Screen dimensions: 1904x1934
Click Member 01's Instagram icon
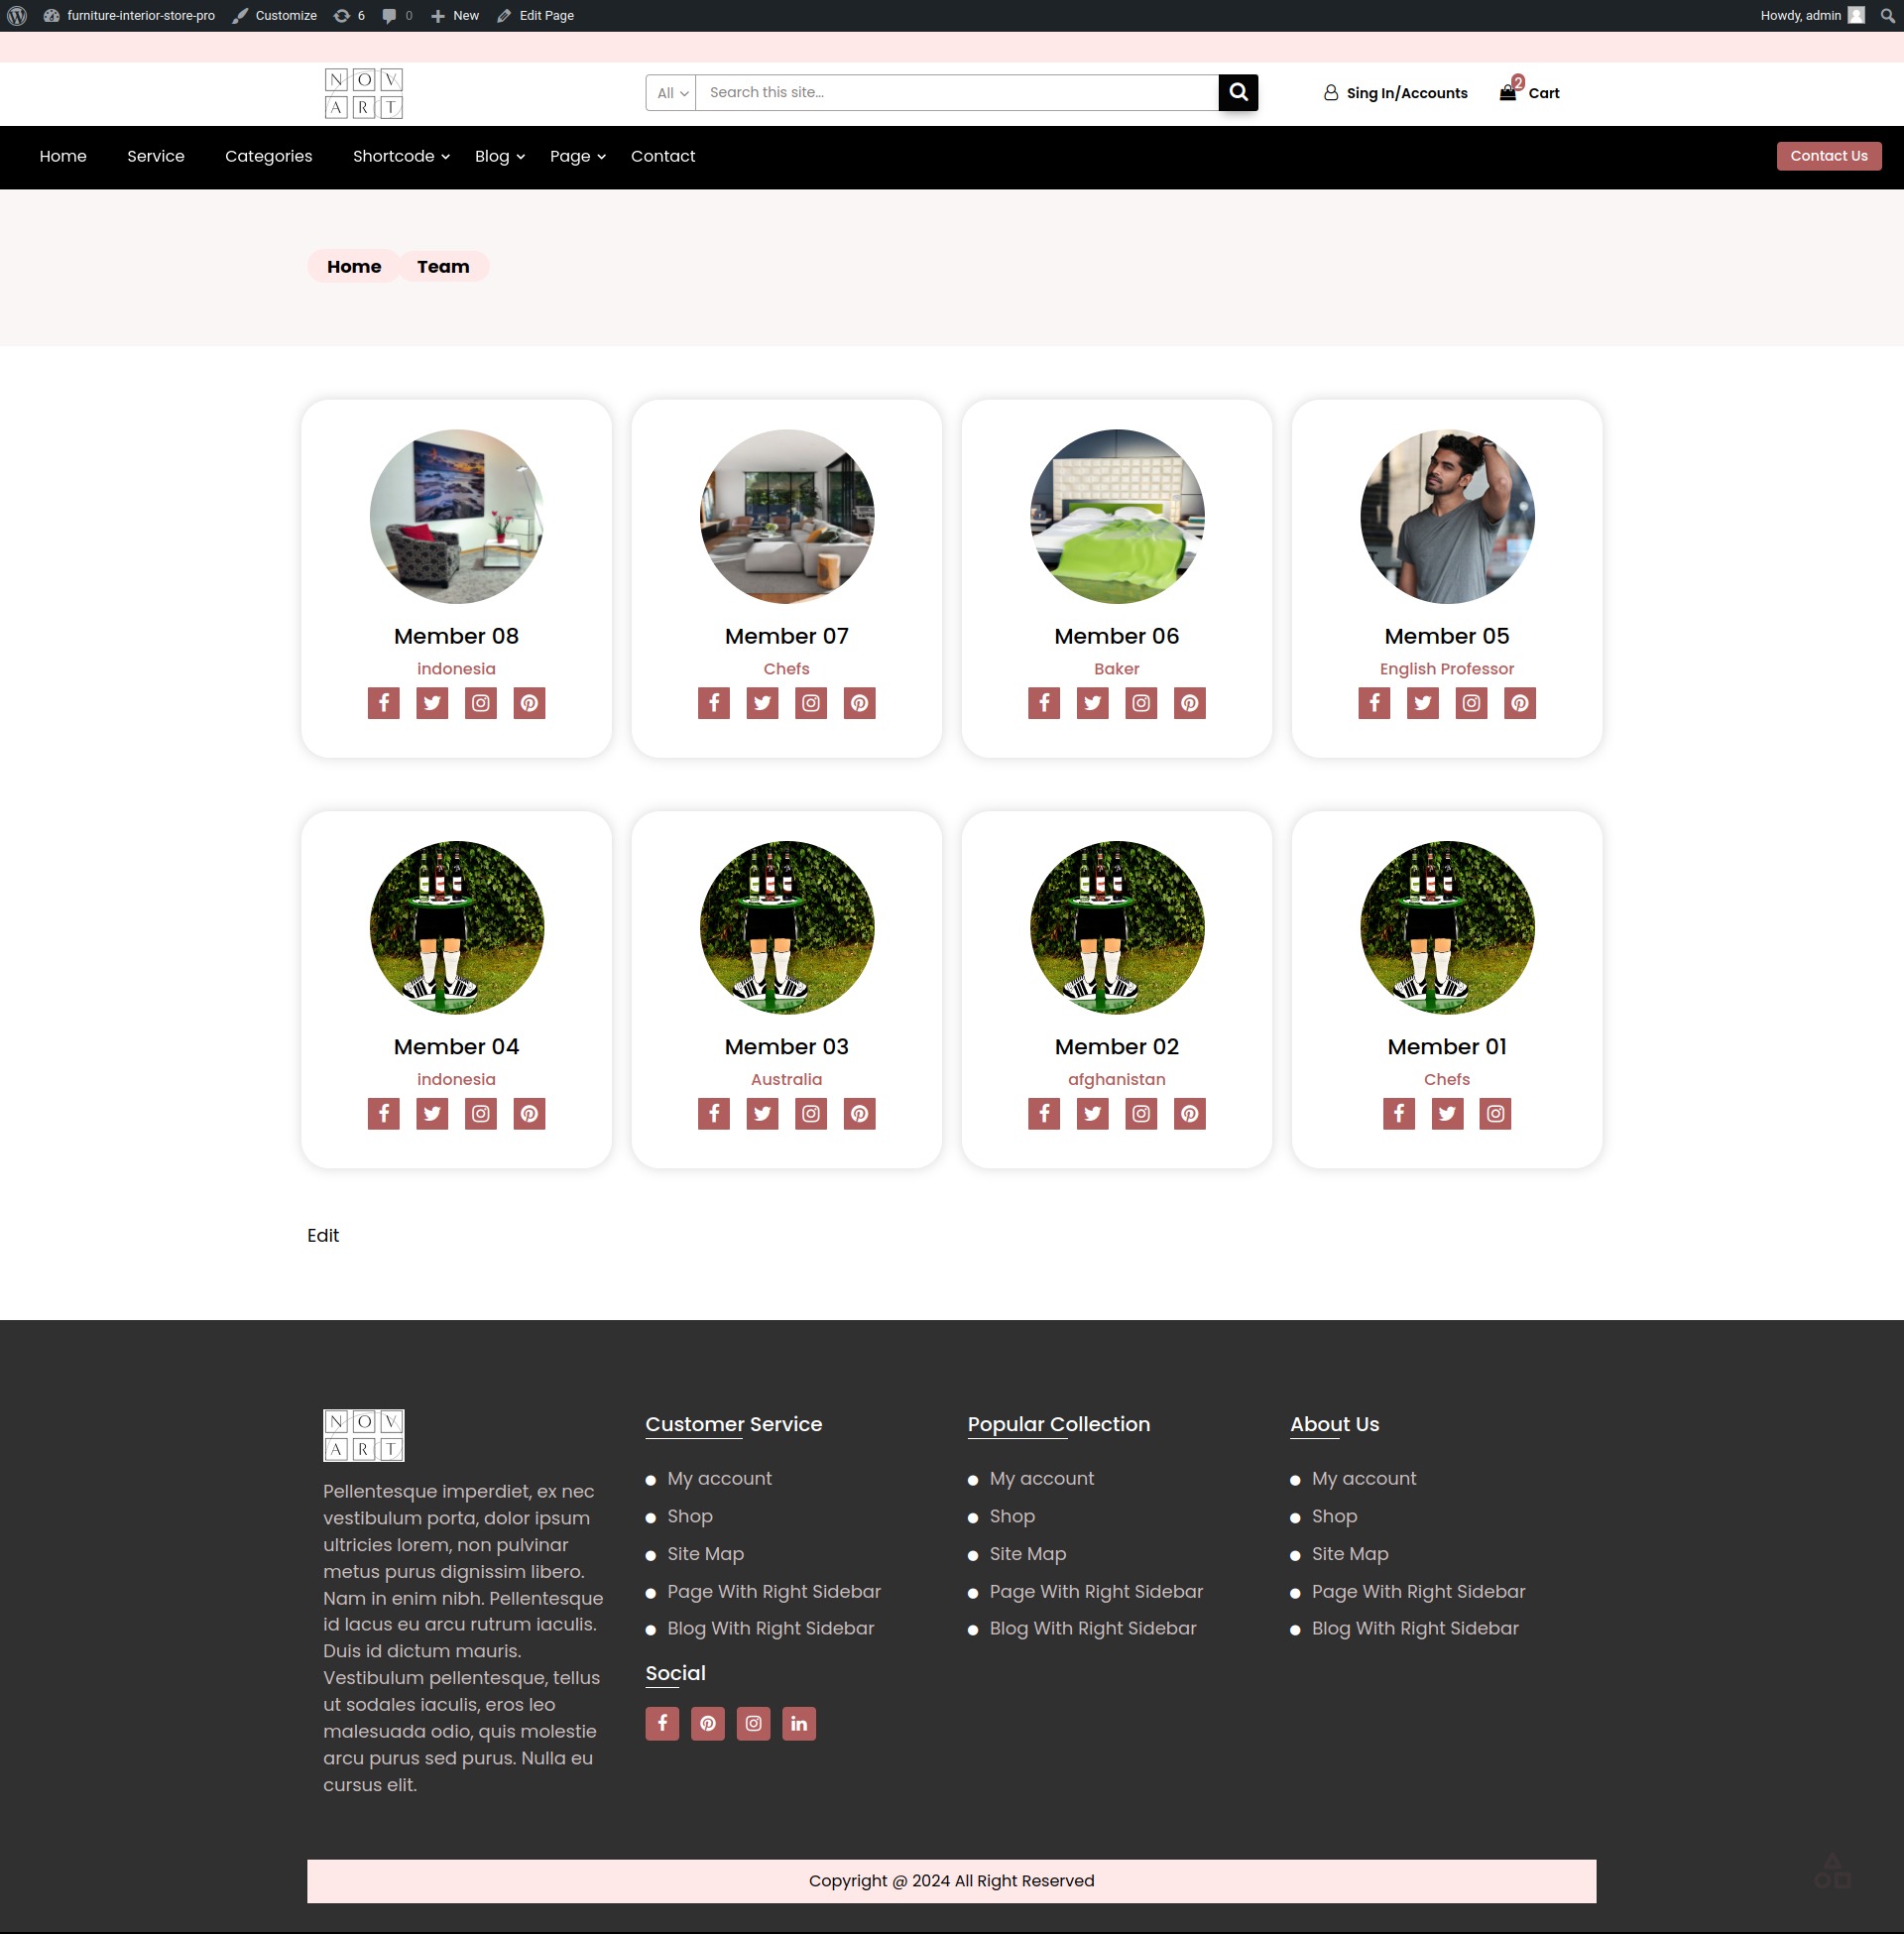[x=1495, y=1113]
